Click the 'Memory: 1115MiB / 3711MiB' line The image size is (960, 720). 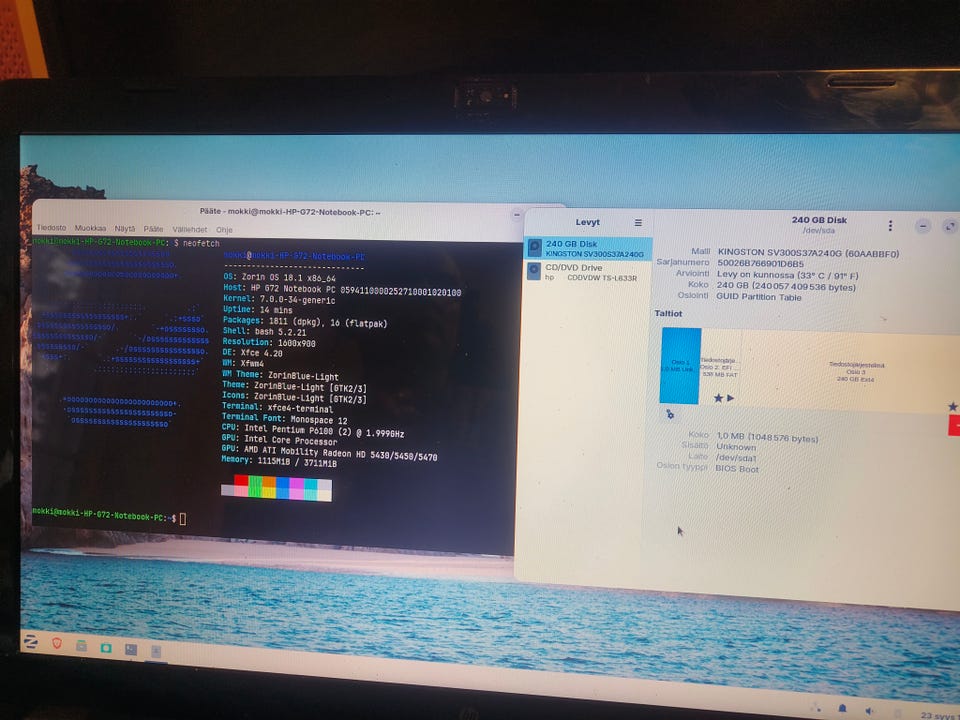(x=279, y=462)
